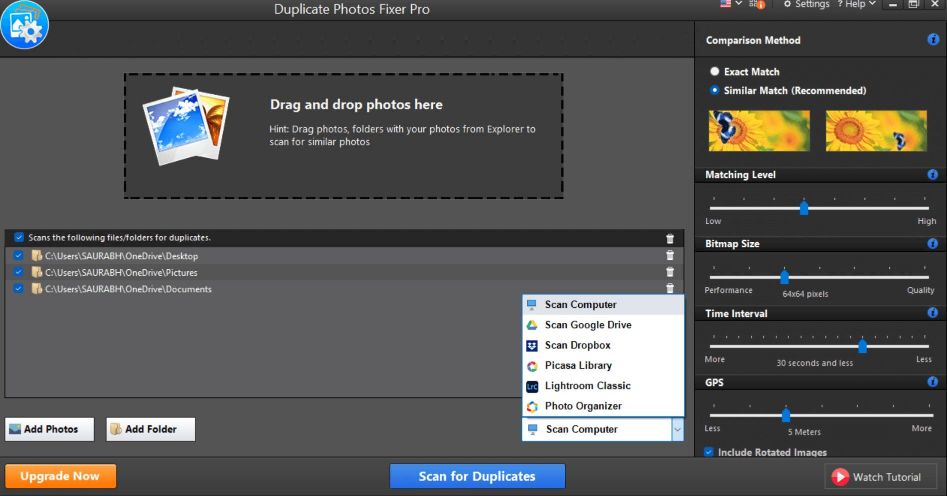Collapse the Scan Computer dropdown arrow
Viewport: 947px width, 496px height.
(676, 429)
